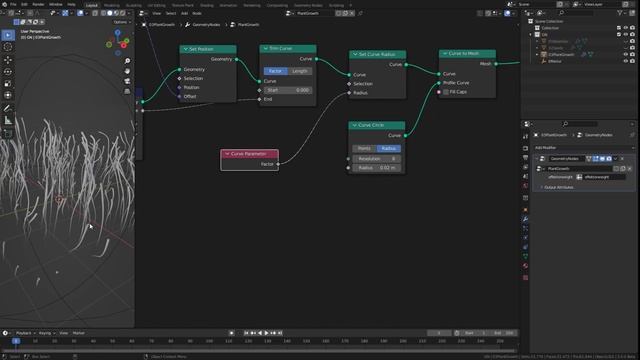Open the node editor Add menu
The image size is (640, 360).
[x=184, y=13]
